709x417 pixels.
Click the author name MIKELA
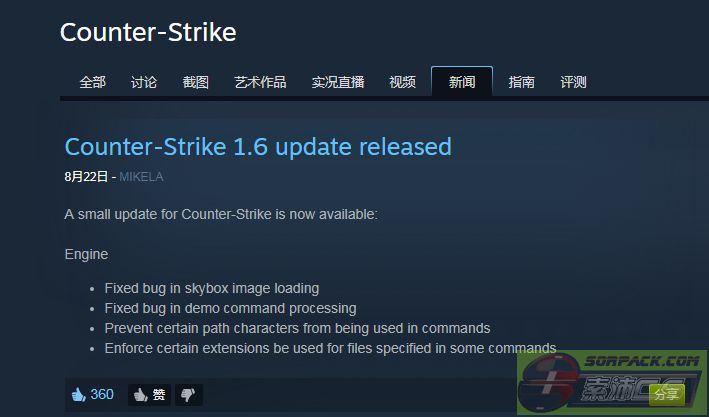point(141,176)
